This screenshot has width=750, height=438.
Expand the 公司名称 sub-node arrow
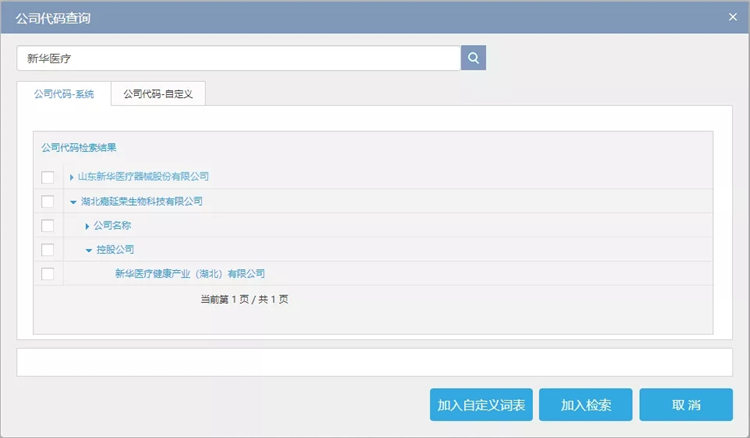tap(87, 225)
